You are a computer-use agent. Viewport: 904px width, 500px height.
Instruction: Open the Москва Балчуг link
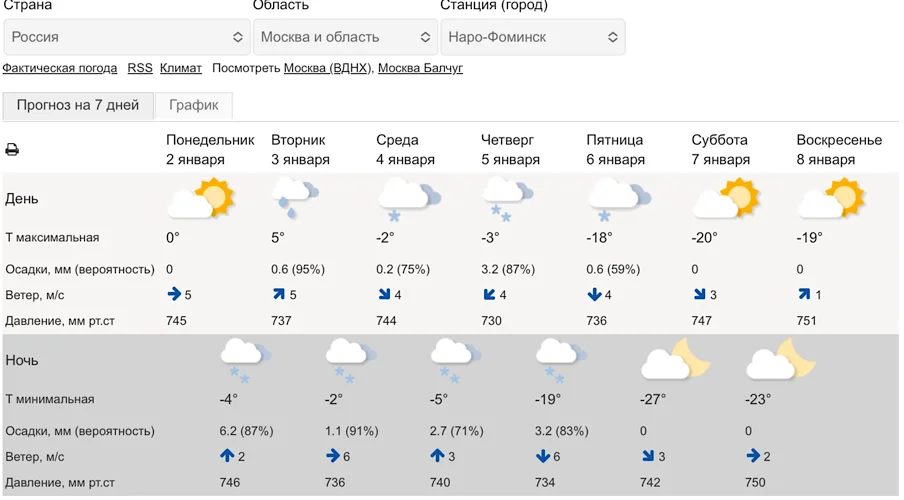pyautogui.click(x=420, y=68)
